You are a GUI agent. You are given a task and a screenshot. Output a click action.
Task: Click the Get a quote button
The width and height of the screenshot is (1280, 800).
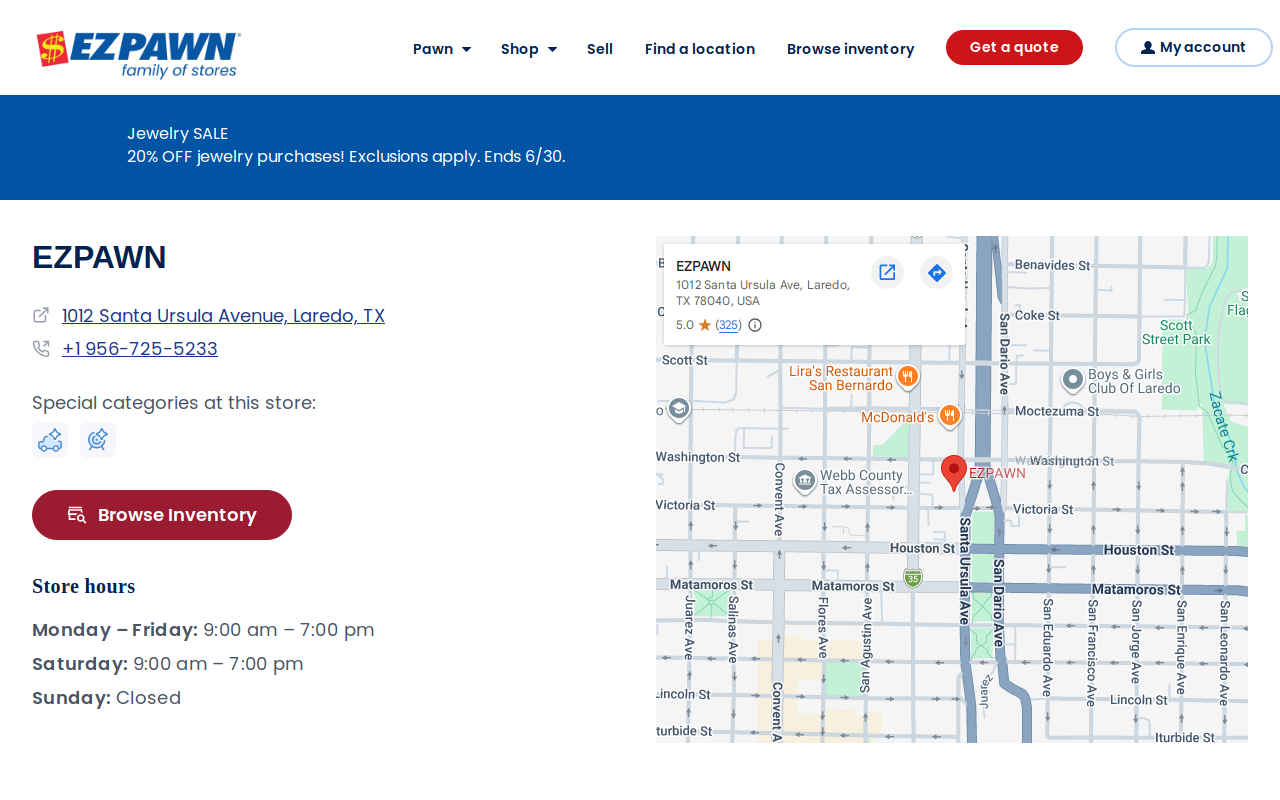(1014, 47)
